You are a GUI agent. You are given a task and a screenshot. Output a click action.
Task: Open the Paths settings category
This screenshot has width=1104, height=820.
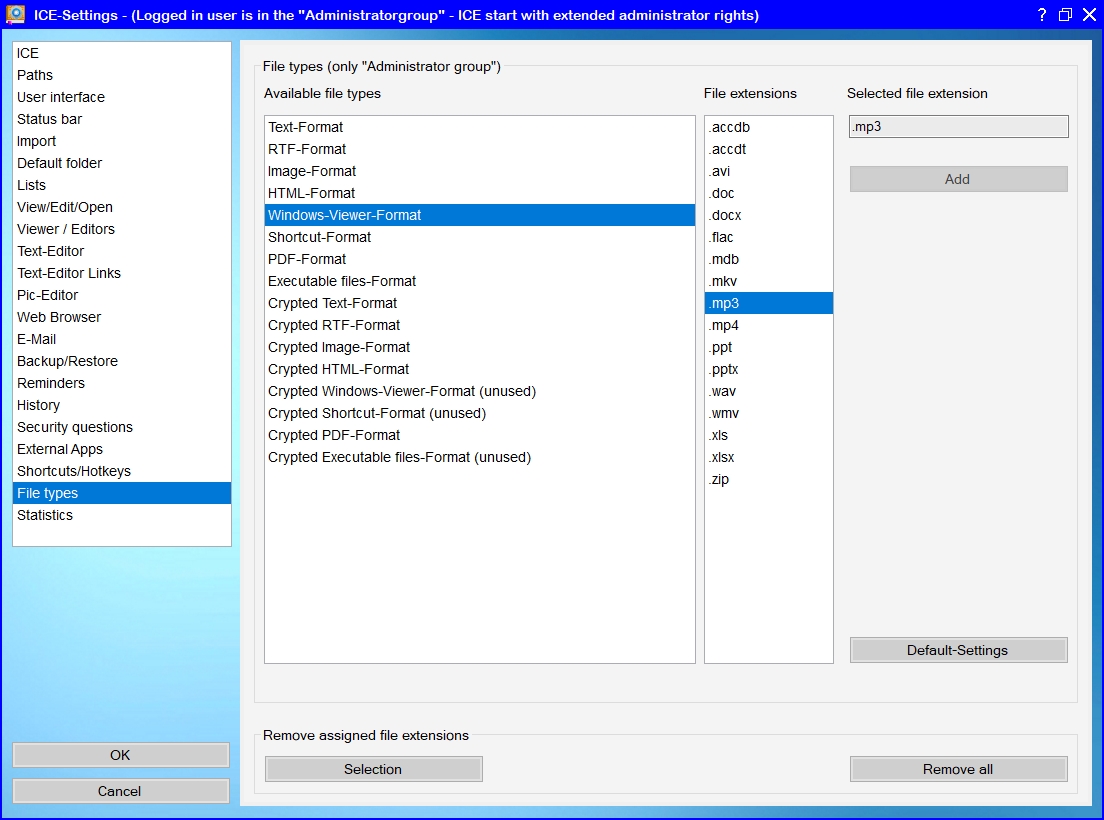(x=35, y=75)
